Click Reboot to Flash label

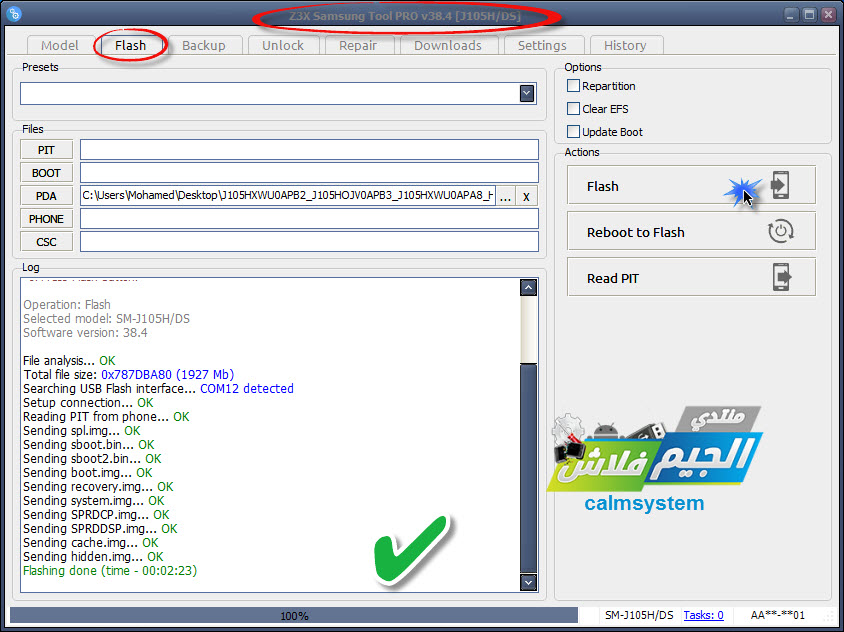tap(636, 233)
